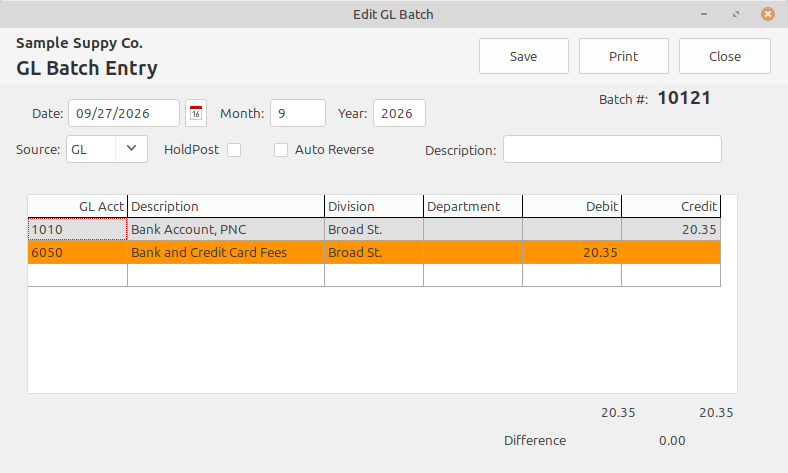This screenshot has width=788, height=473.
Task: Enable the Auto Reverse checkbox
Action: click(281, 150)
